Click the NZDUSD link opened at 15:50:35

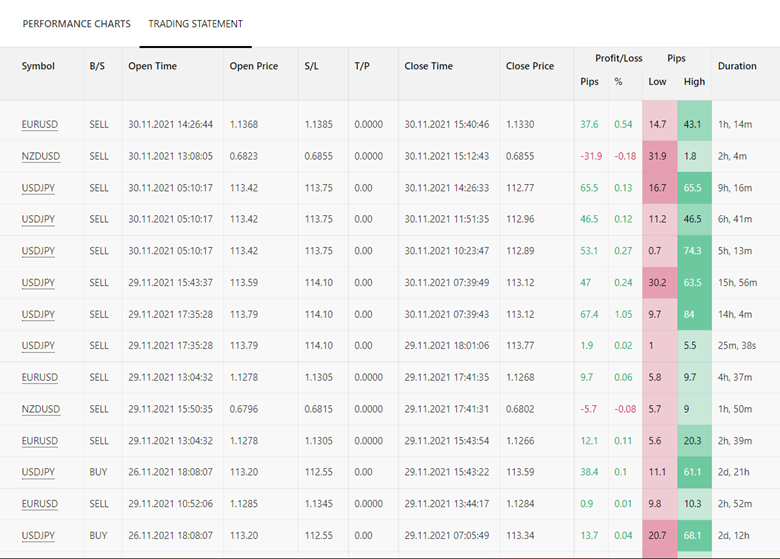[x=41, y=409]
